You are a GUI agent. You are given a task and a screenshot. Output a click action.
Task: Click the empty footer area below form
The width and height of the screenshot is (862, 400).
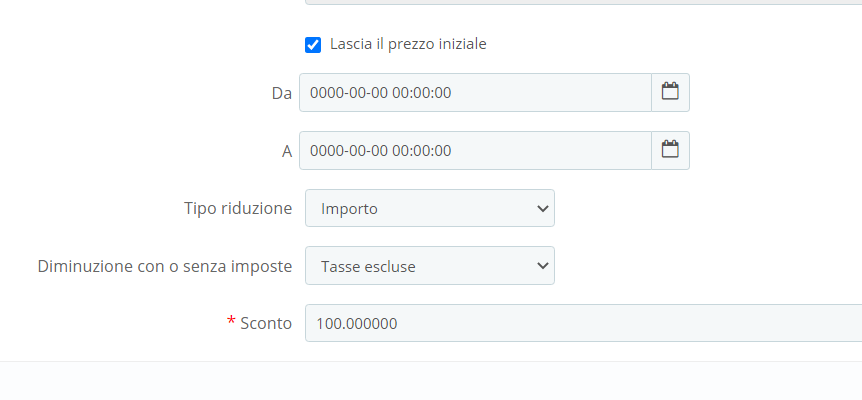[x=430, y=381]
